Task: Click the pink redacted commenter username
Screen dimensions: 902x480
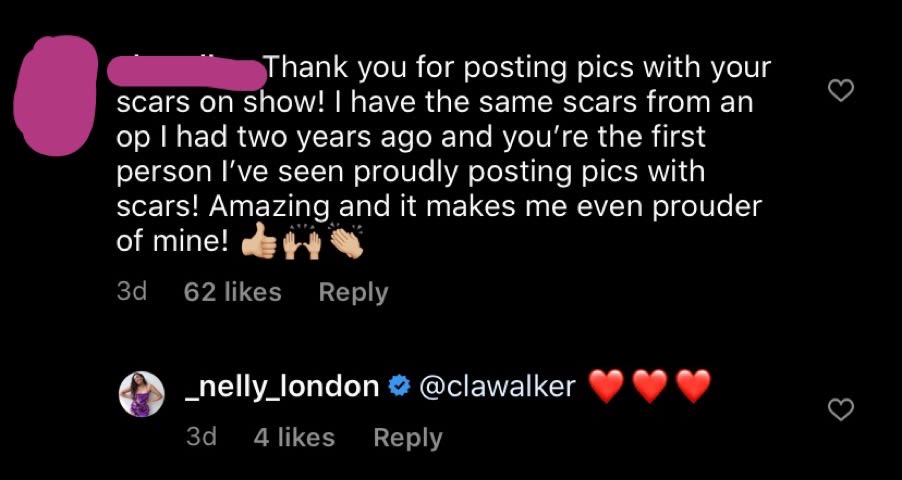Action: point(187,74)
